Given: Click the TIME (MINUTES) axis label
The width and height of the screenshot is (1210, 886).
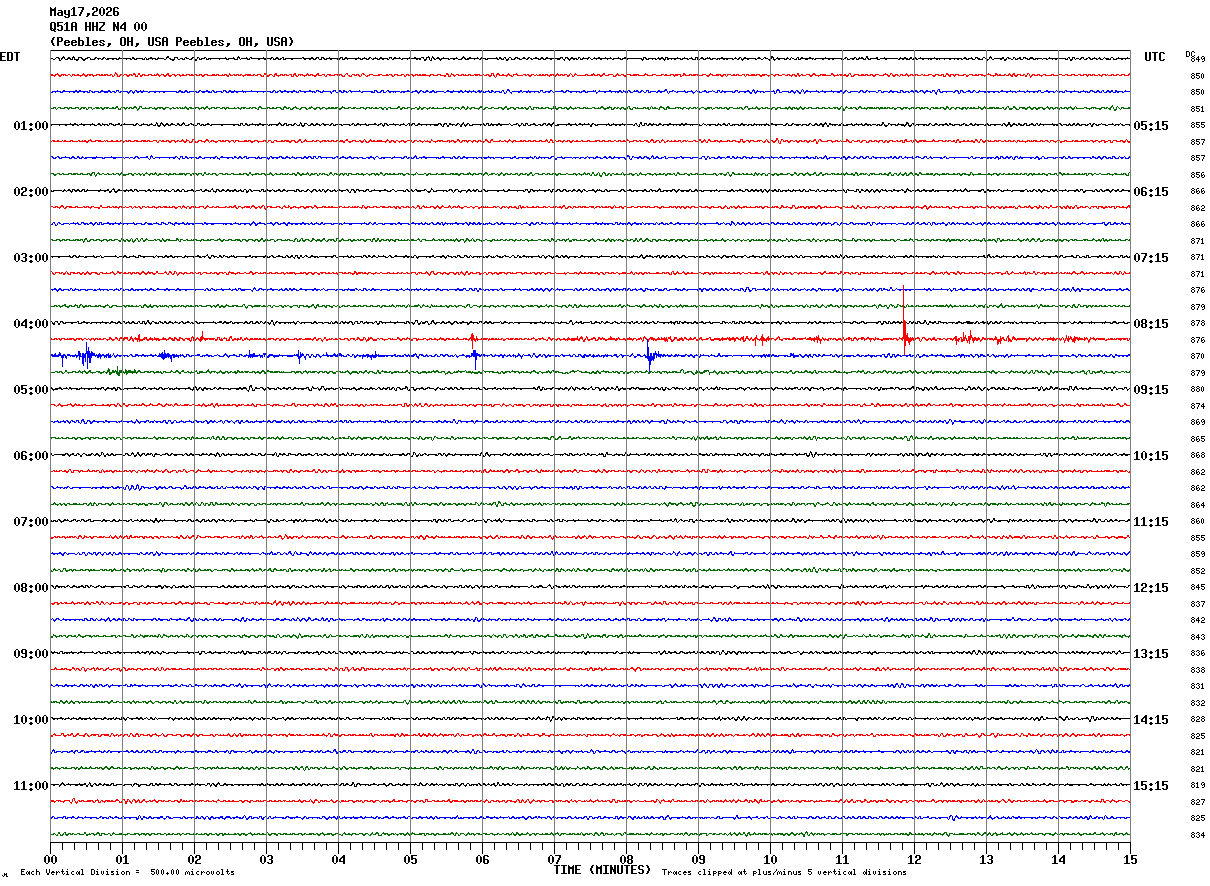Looking at the screenshot, I should (602, 870).
